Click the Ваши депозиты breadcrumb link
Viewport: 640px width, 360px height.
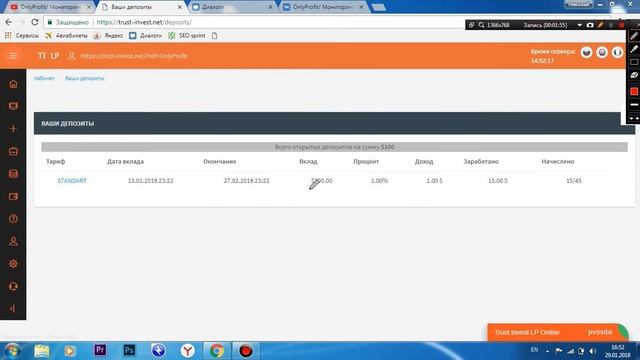click(x=84, y=78)
